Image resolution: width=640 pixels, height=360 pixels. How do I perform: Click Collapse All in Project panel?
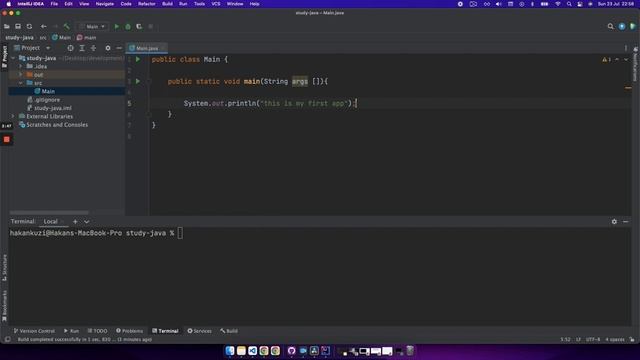click(93, 48)
